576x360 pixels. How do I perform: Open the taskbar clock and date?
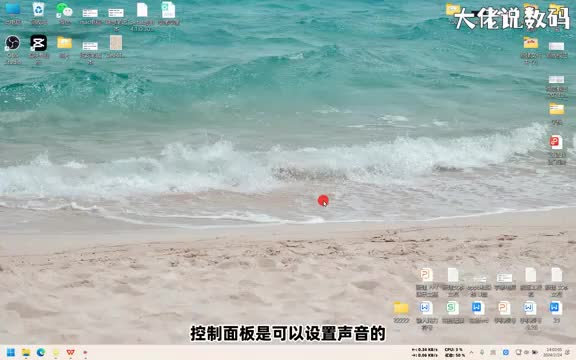pyautogui.click(x=554, y=352)
